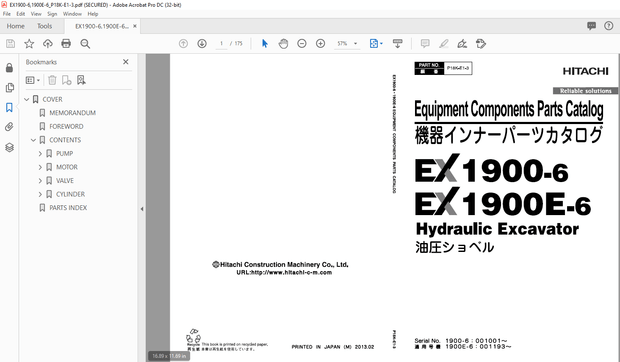The image size is (620, 362).
Task: Open the File menu
Action: [7, 14]
